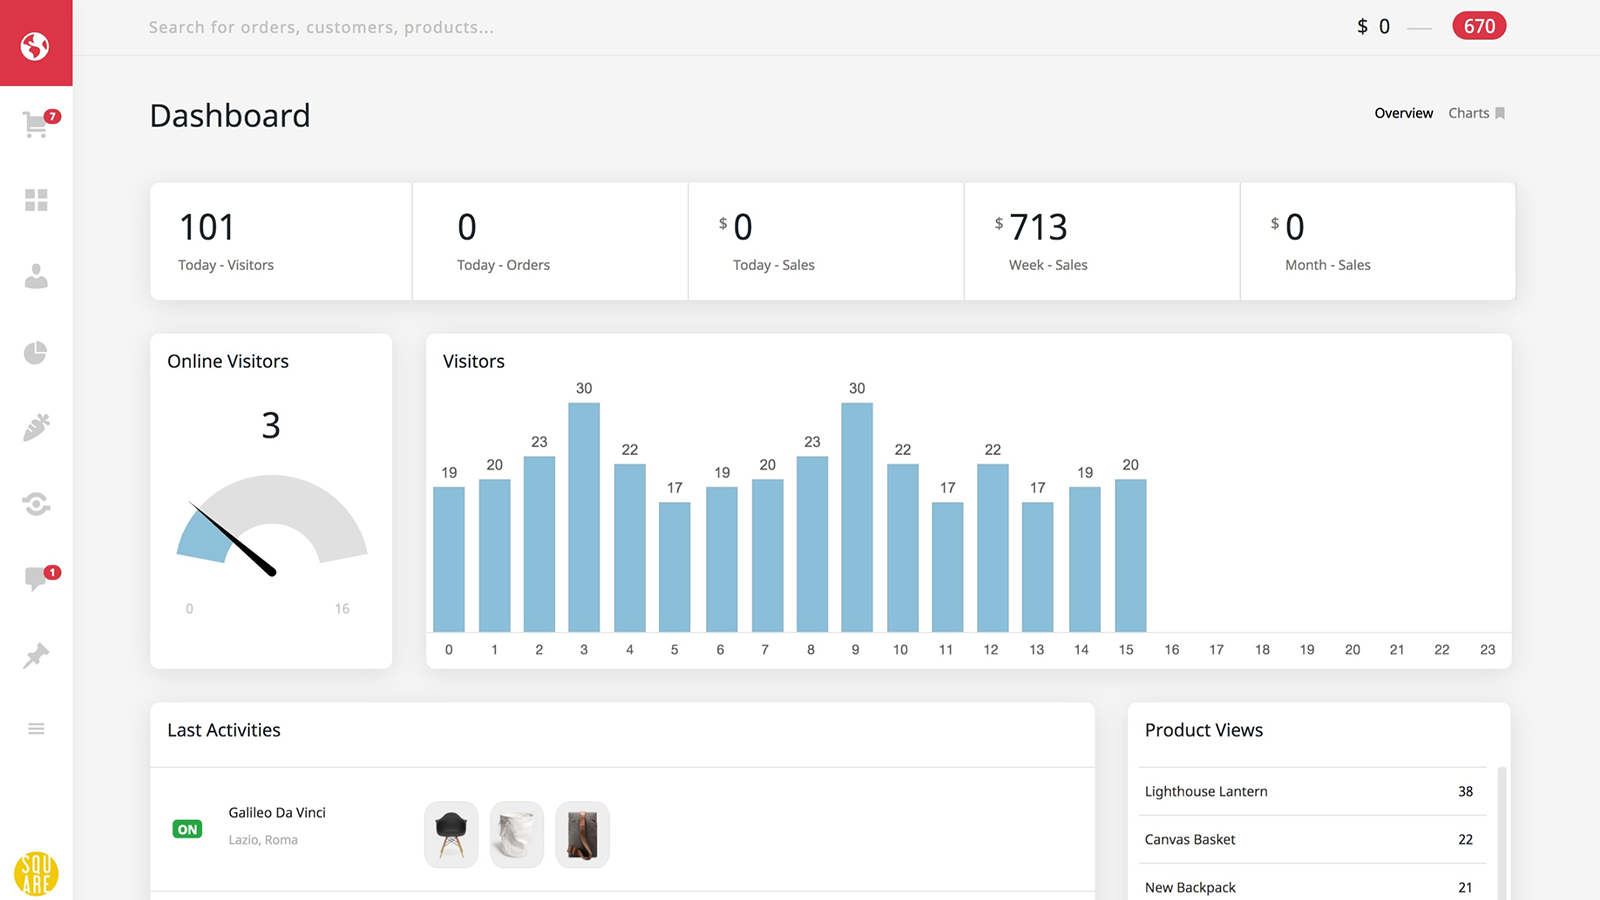Click the hour 5 bar with value 17
This screenshot has height=900, width=1600.
(x=675, y=567)
